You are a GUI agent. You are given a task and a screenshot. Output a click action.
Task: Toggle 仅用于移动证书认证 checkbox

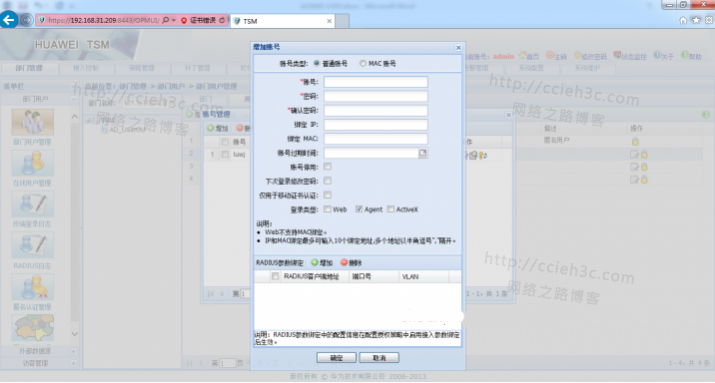pos(327,195)
